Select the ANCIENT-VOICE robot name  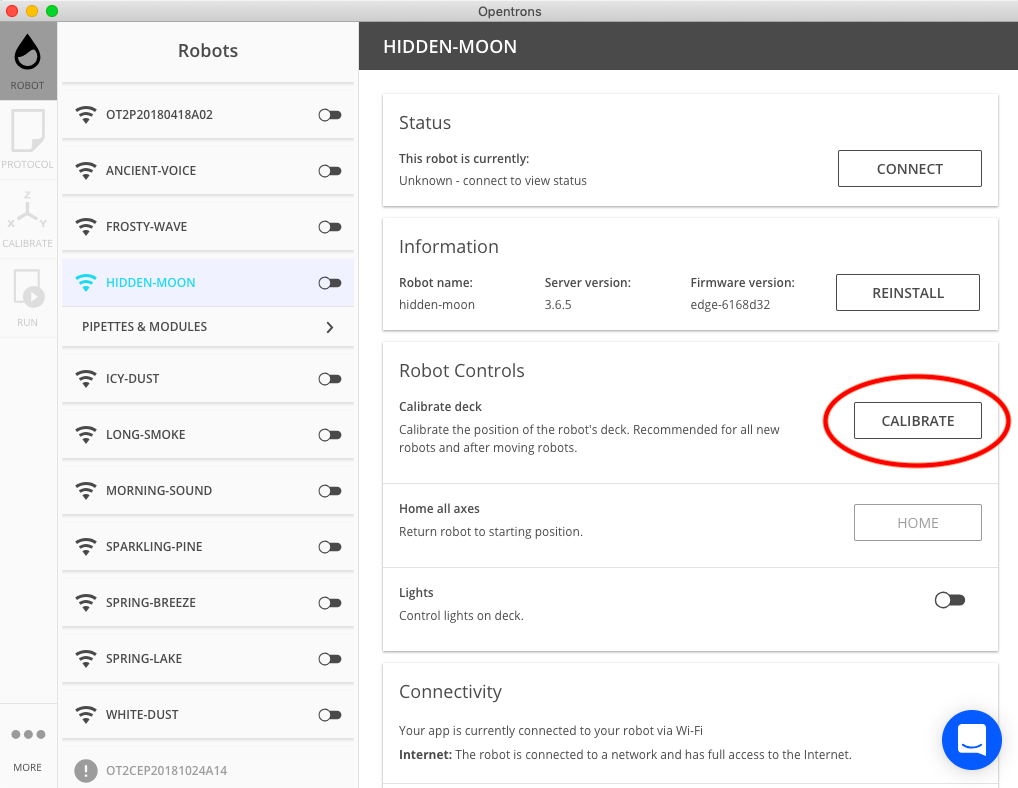151,171
